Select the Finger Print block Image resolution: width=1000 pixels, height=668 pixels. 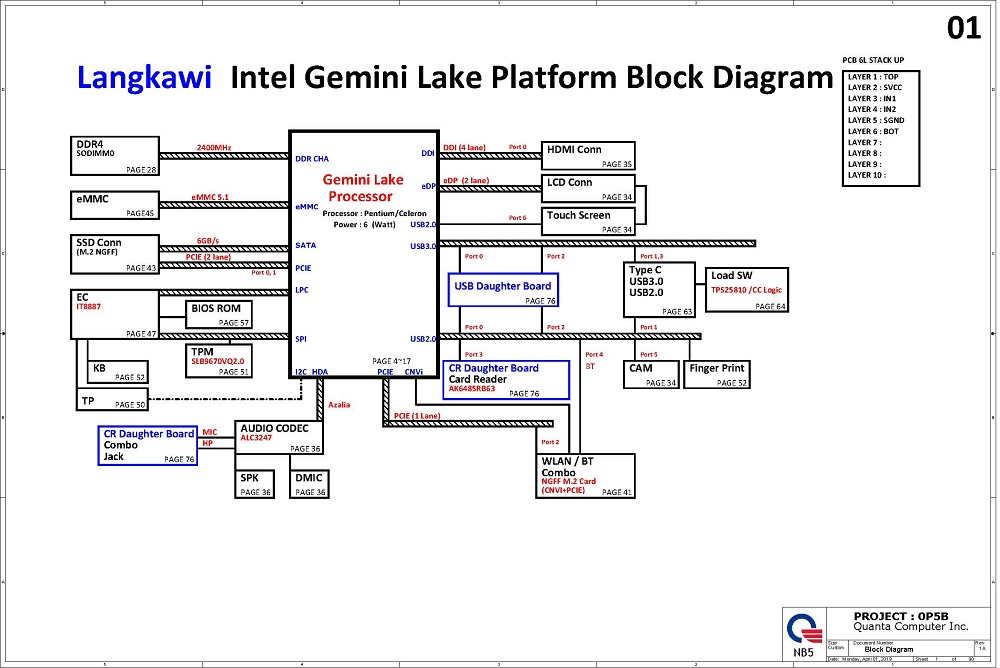pos(717,375)
